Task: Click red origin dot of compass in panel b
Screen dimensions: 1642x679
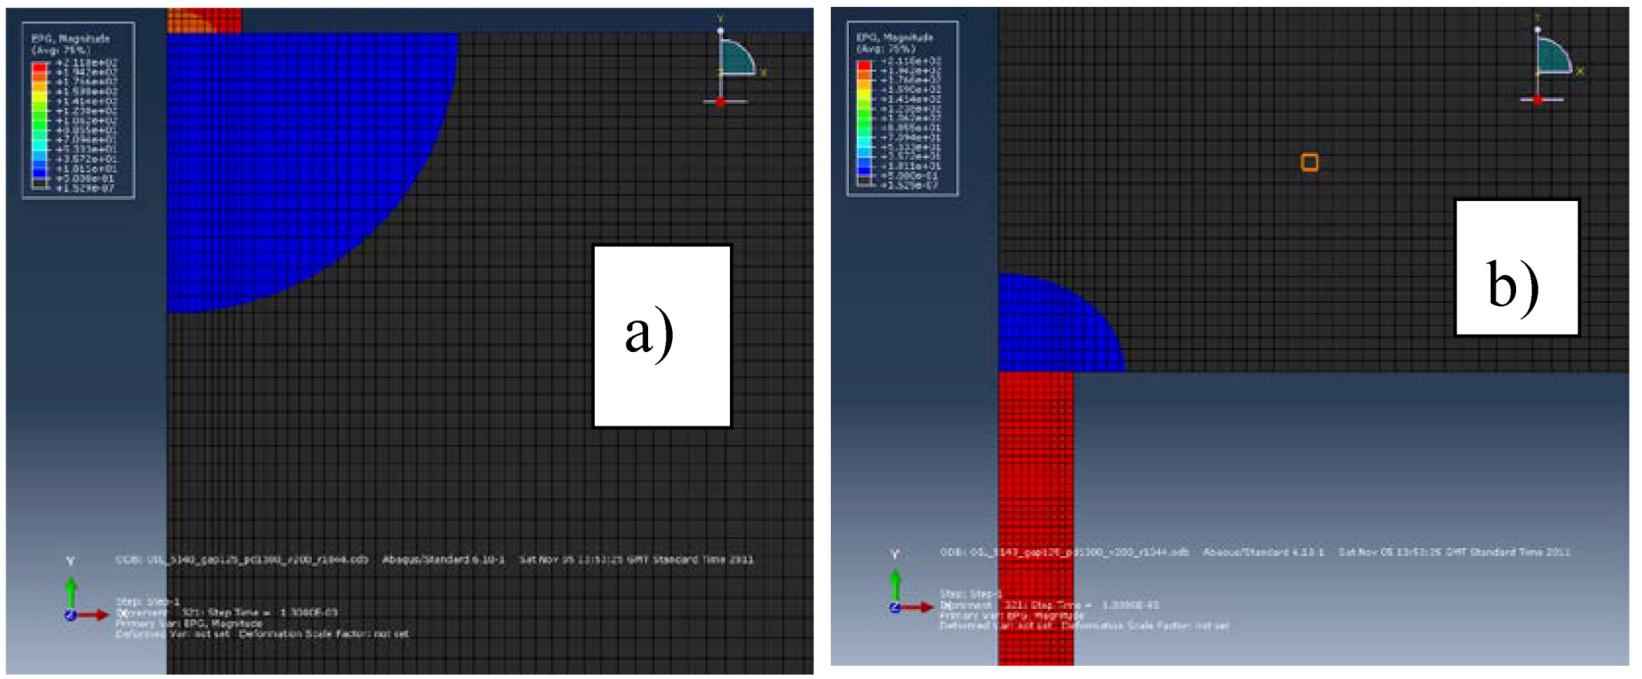Action: pos(1538,100)
